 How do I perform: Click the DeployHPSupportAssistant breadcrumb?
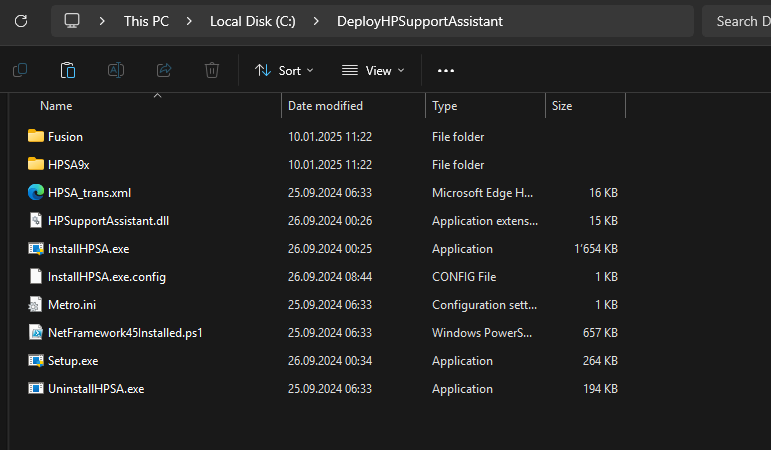tap(420, 21)
